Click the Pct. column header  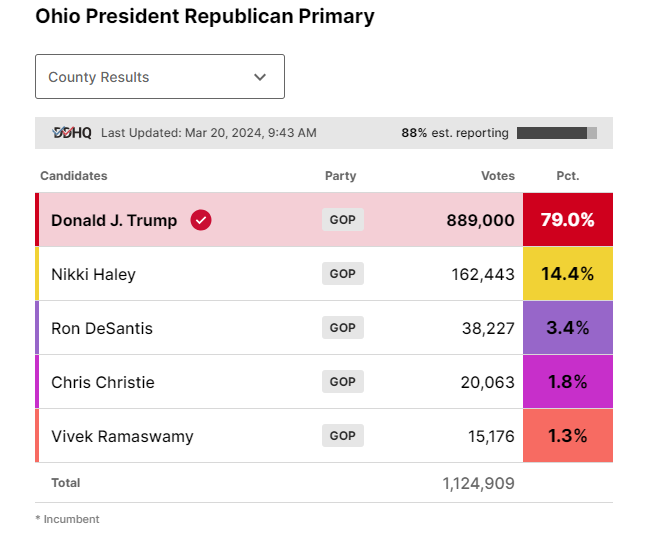tap(567, 176)
